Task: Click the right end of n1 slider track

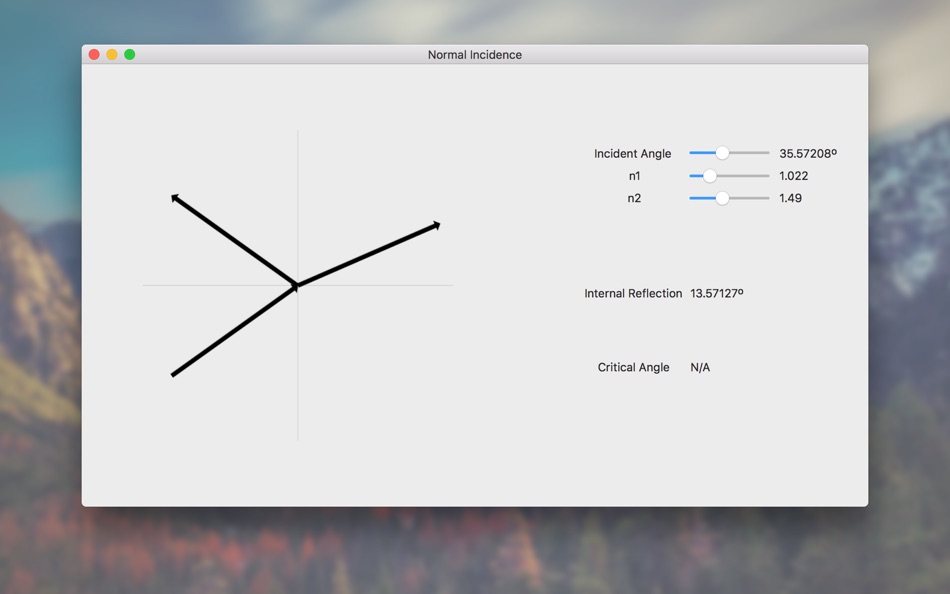Action: 767,176
